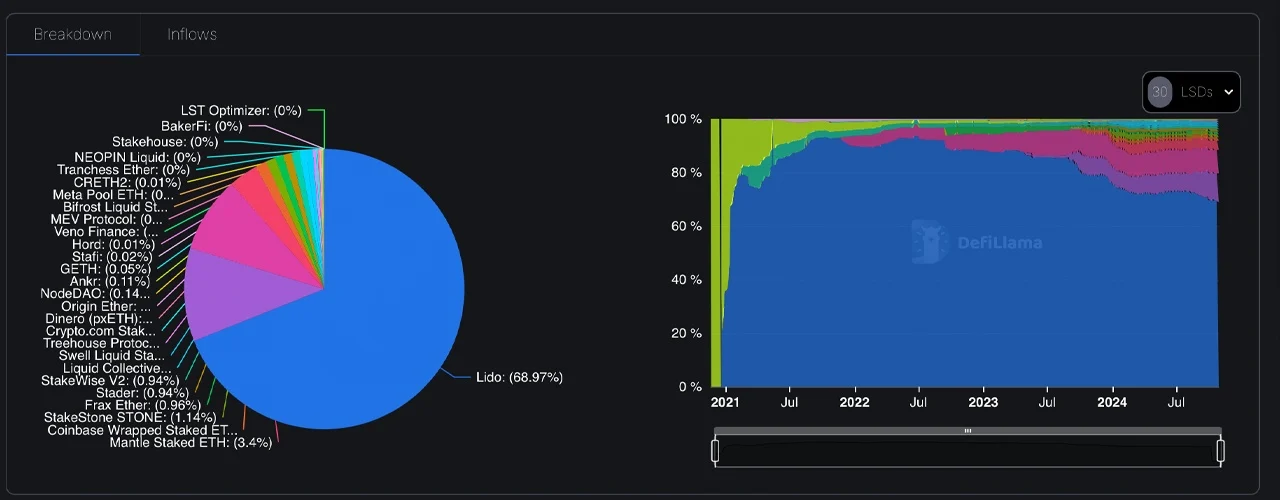Select the Lido: (68.97%) label
1280x500 pixels.
519,377
